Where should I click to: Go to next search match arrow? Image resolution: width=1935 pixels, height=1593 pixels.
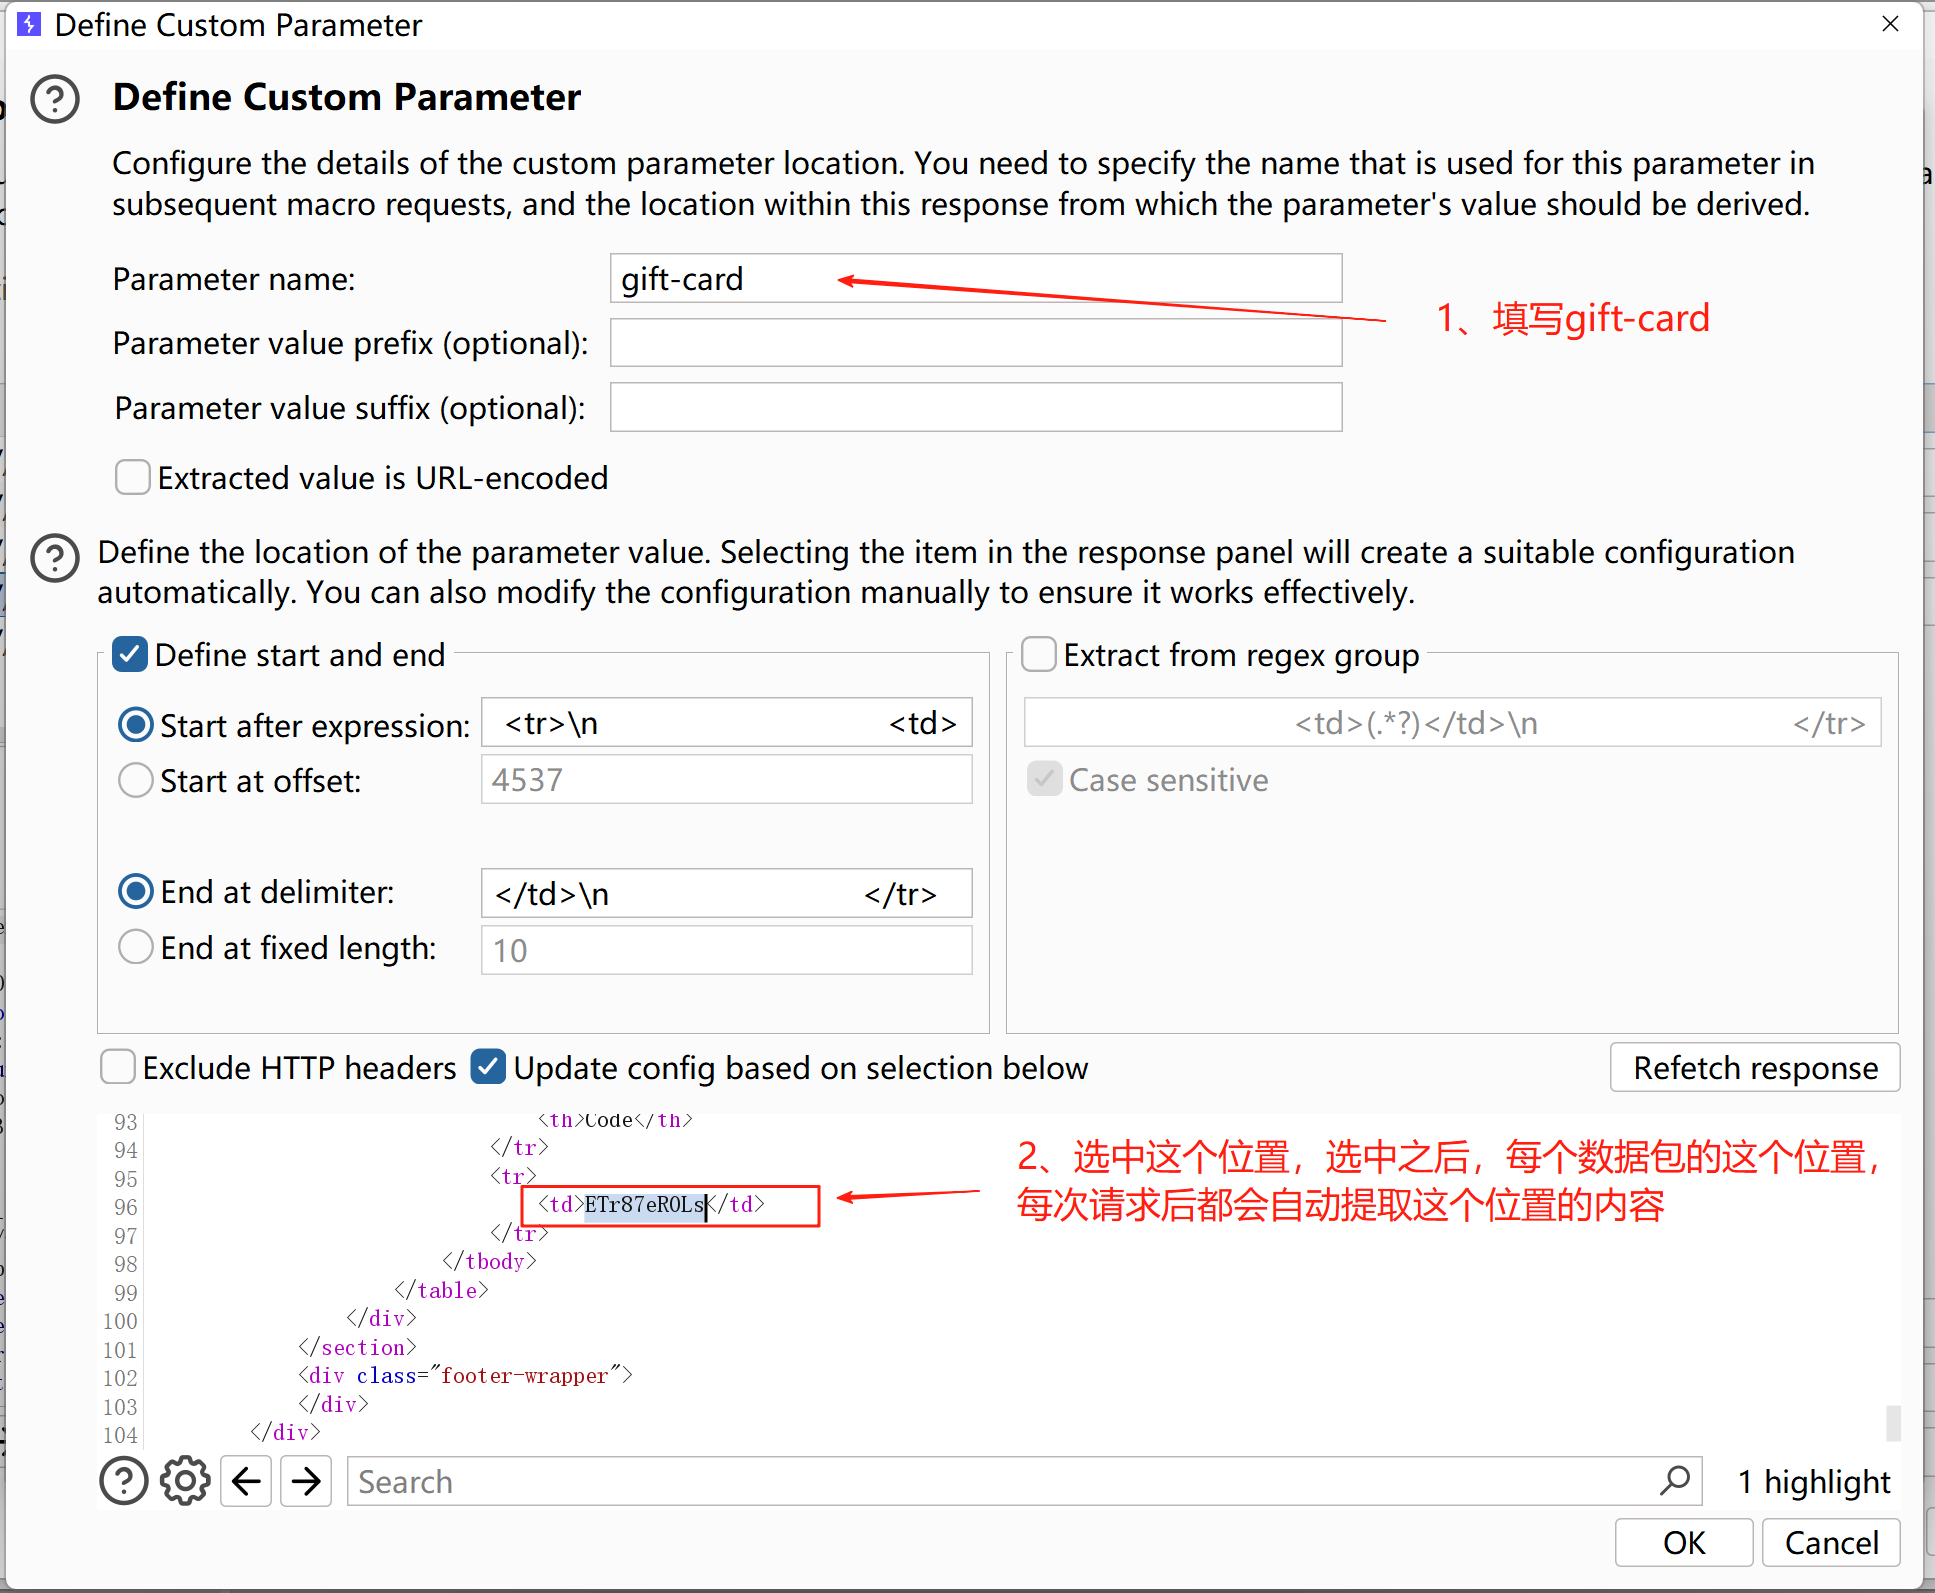point(306,1481)
